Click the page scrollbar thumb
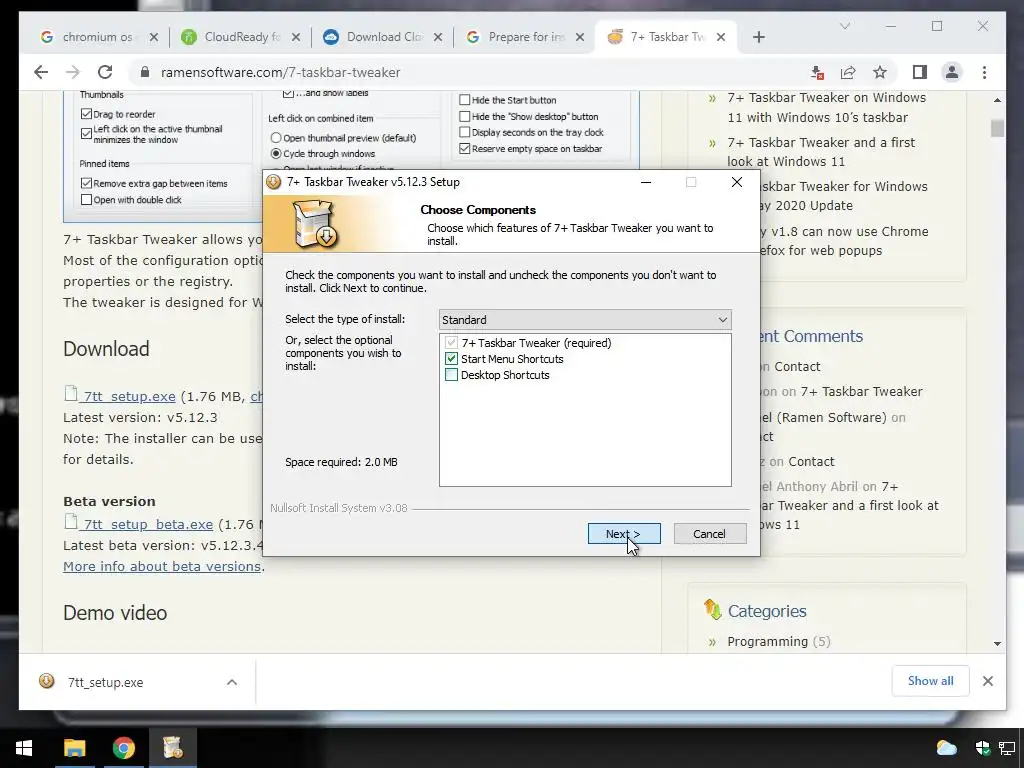Screen dimensions: 1024x768 (x=997, y=128)
